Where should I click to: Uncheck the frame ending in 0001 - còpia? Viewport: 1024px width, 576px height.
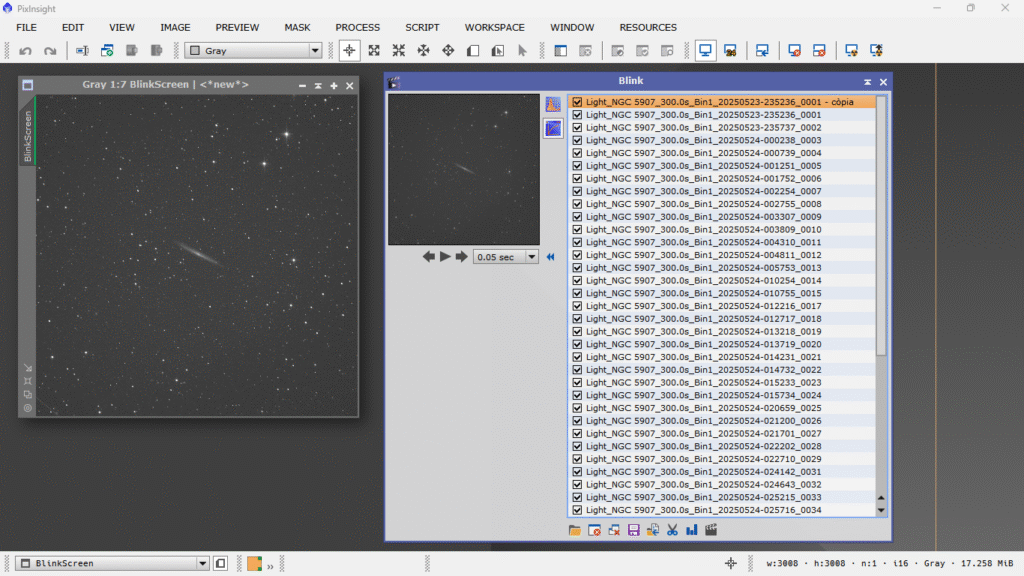577,102
